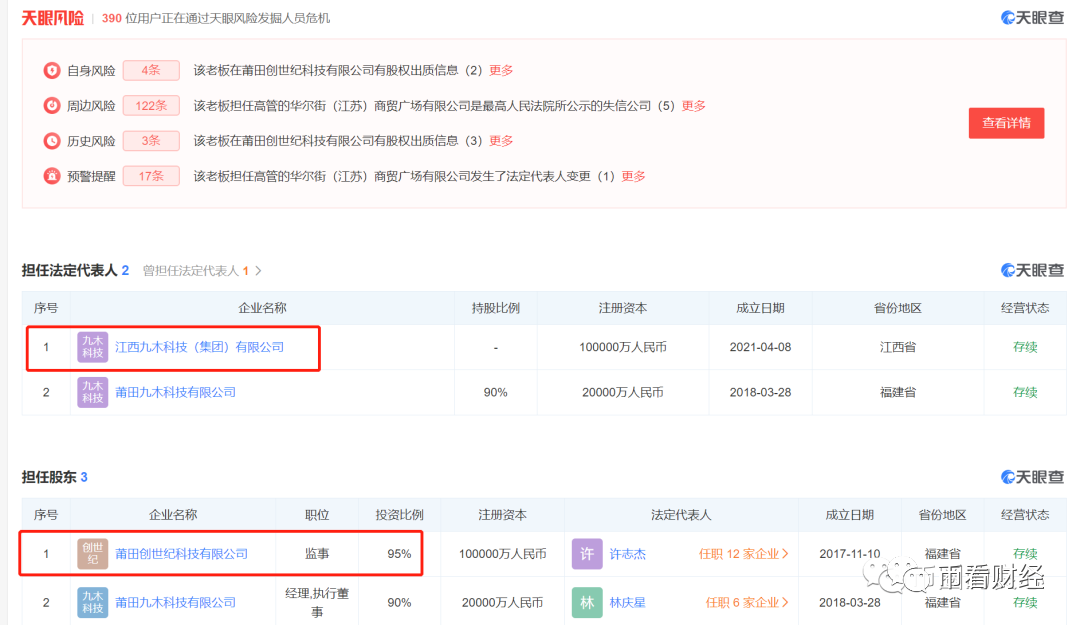Click the 林 avatar for 林庆星
The width and height of the screenshot is (1080, 625).
point(587,602)
